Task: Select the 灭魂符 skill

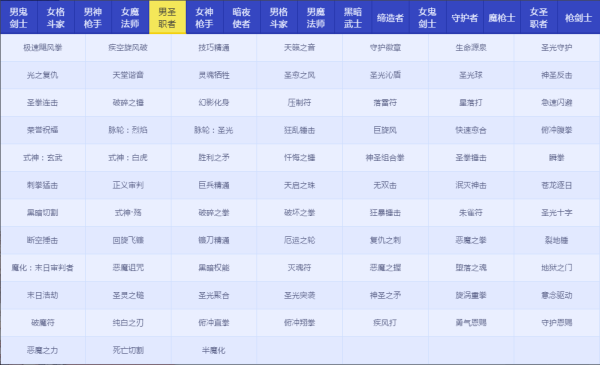Action: click(300, 268)
